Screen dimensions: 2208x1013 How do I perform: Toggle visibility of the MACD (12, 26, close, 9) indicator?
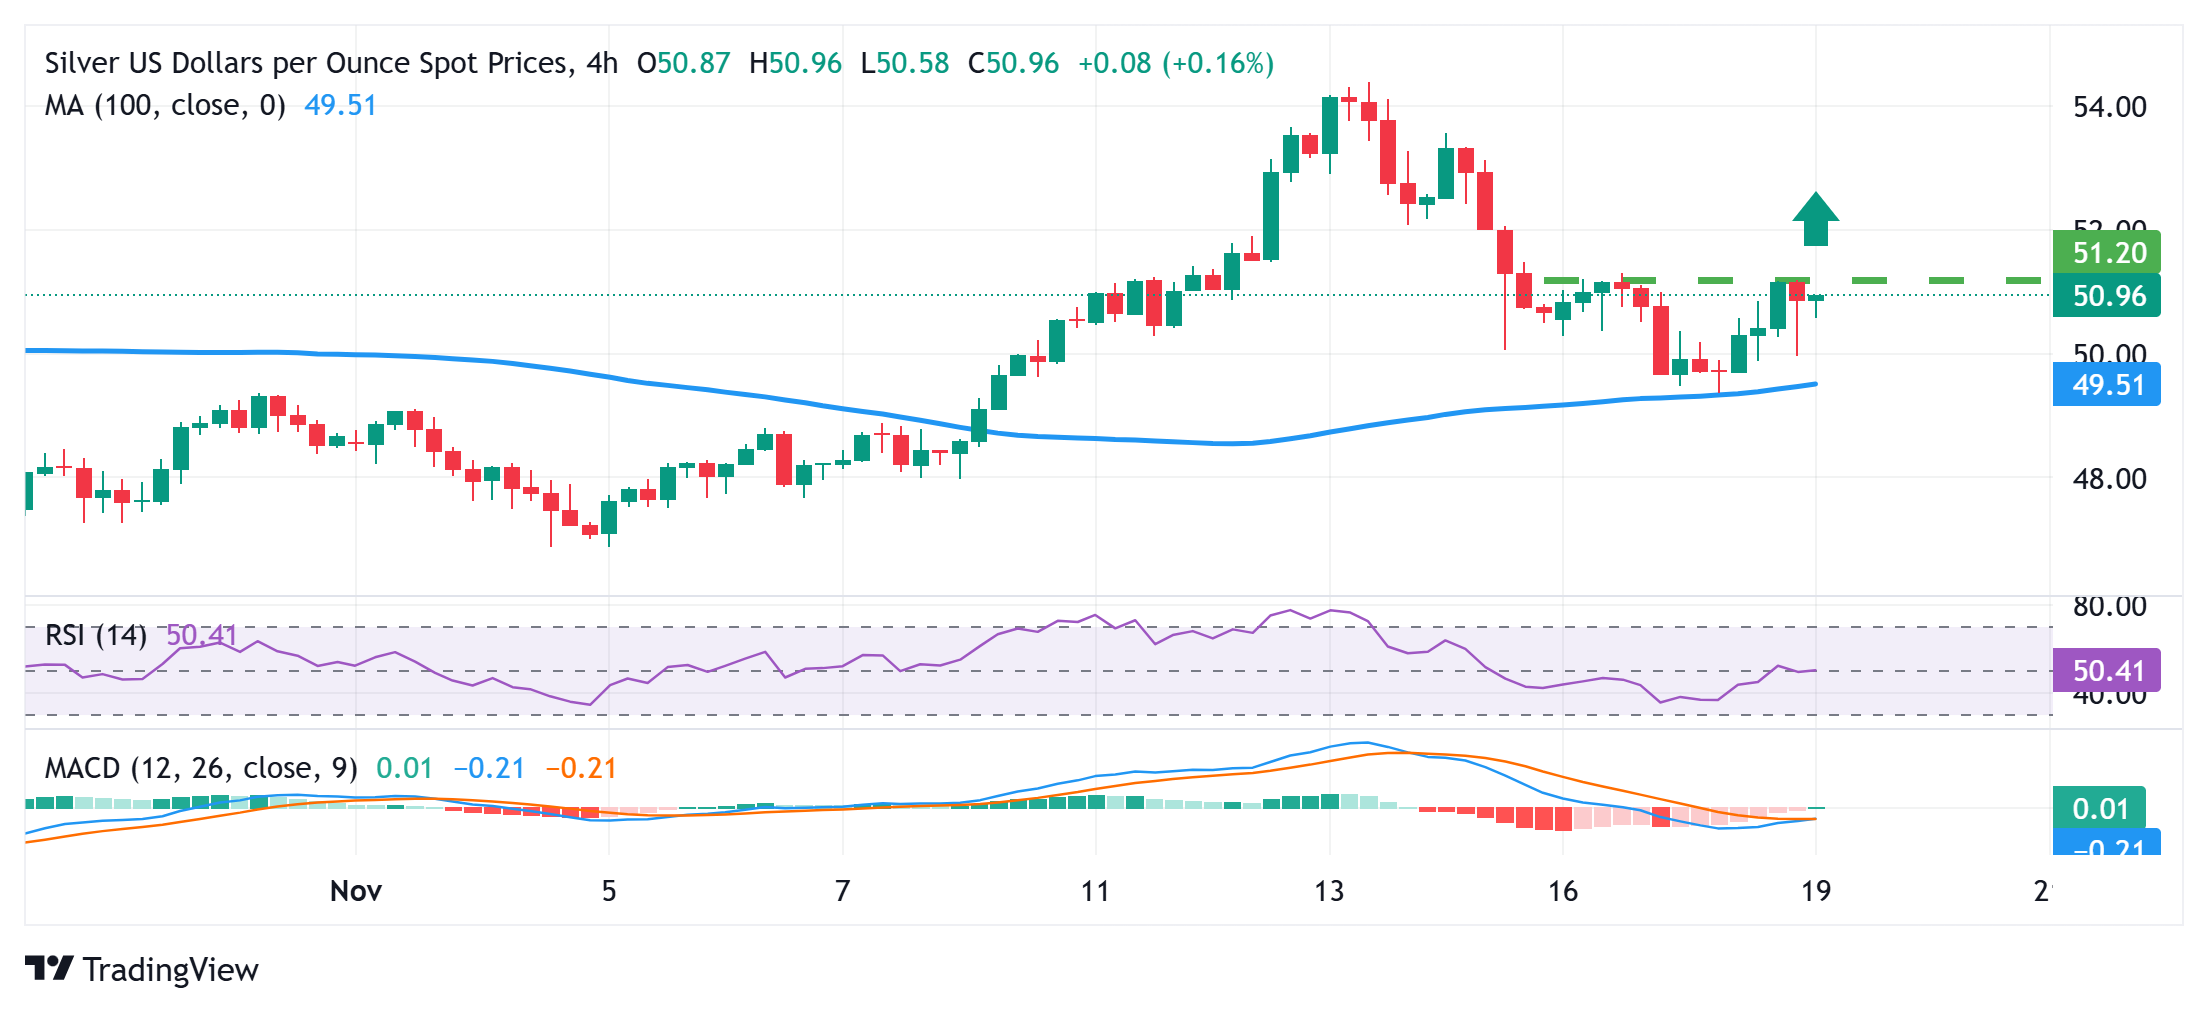pyautogui.click(x=198, y=768)
